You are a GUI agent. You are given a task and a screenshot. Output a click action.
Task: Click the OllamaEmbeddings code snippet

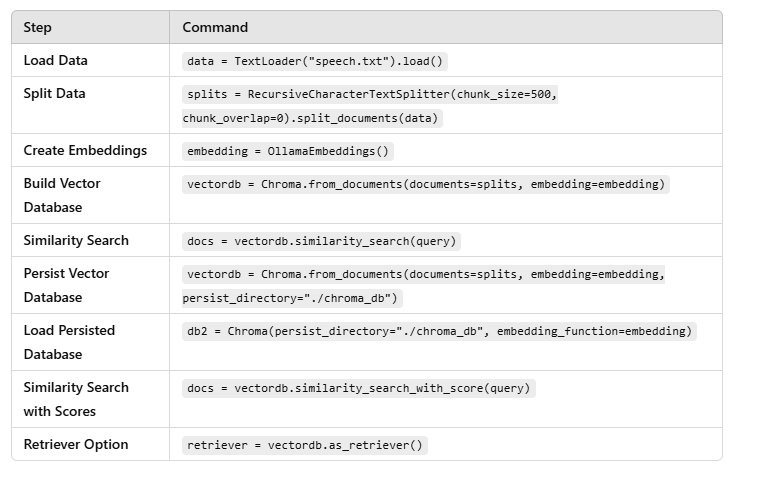pos(289,151)
